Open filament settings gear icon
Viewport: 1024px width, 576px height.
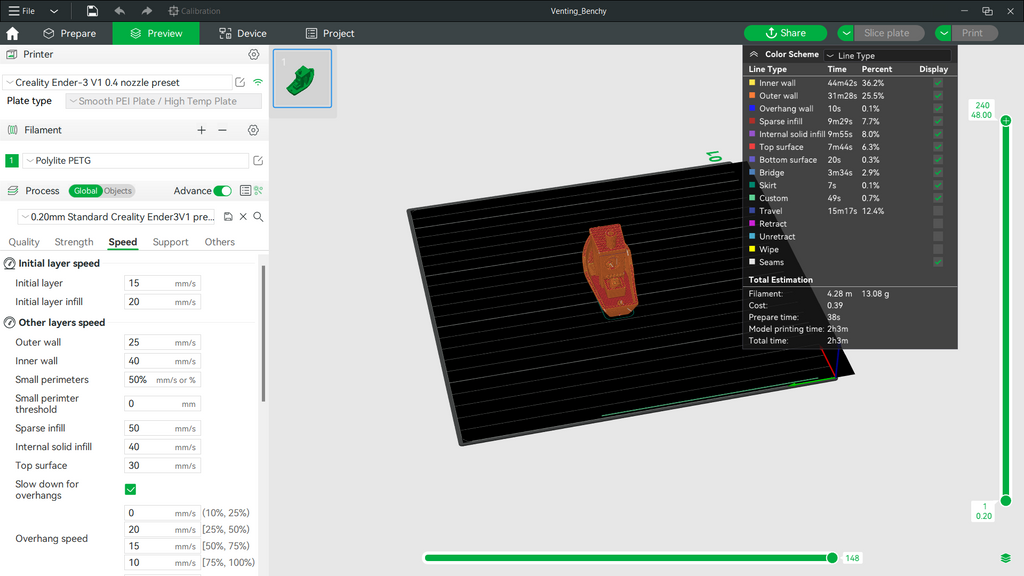(253, 130)
